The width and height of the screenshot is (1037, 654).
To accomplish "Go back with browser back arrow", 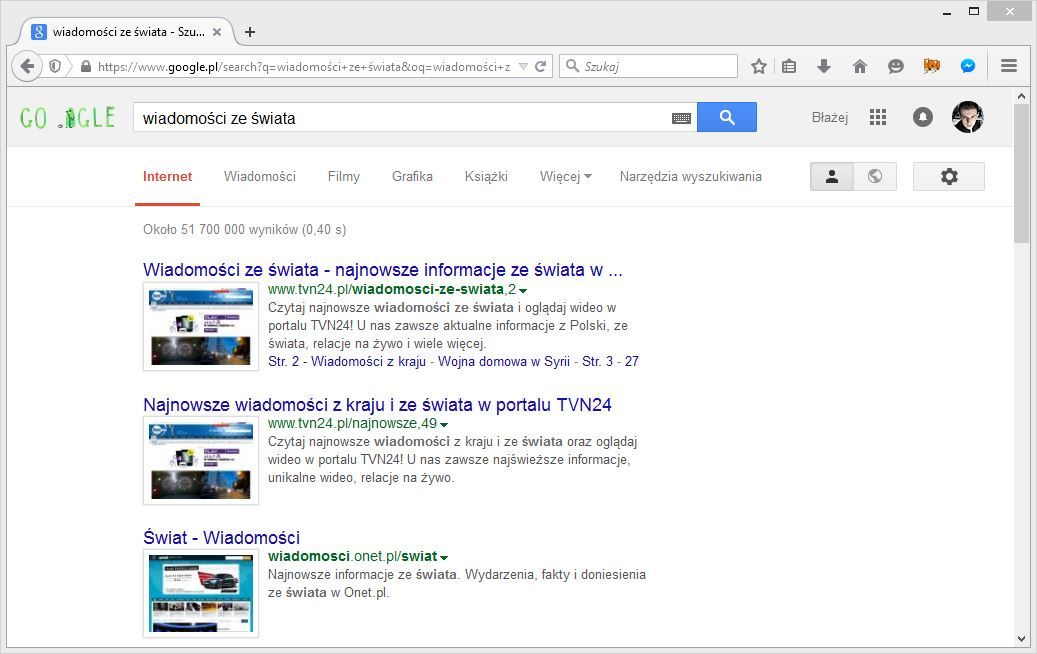I will [x=26, y=66].
